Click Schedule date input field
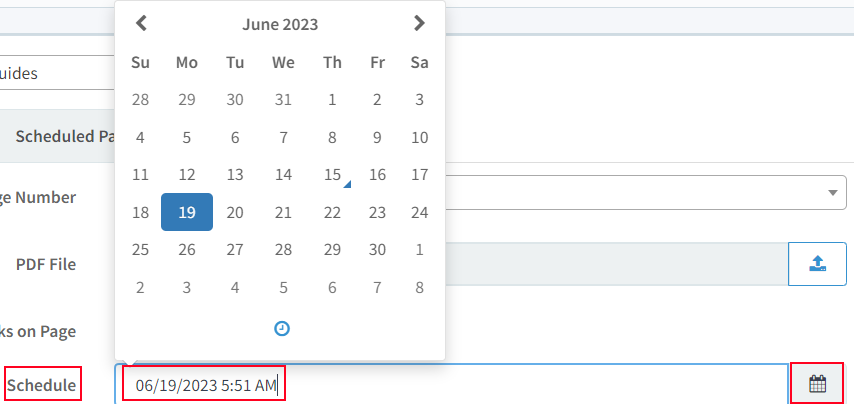The width and height of the screenshot is (854, 404). pyautogui.click(x=452, y=384)
